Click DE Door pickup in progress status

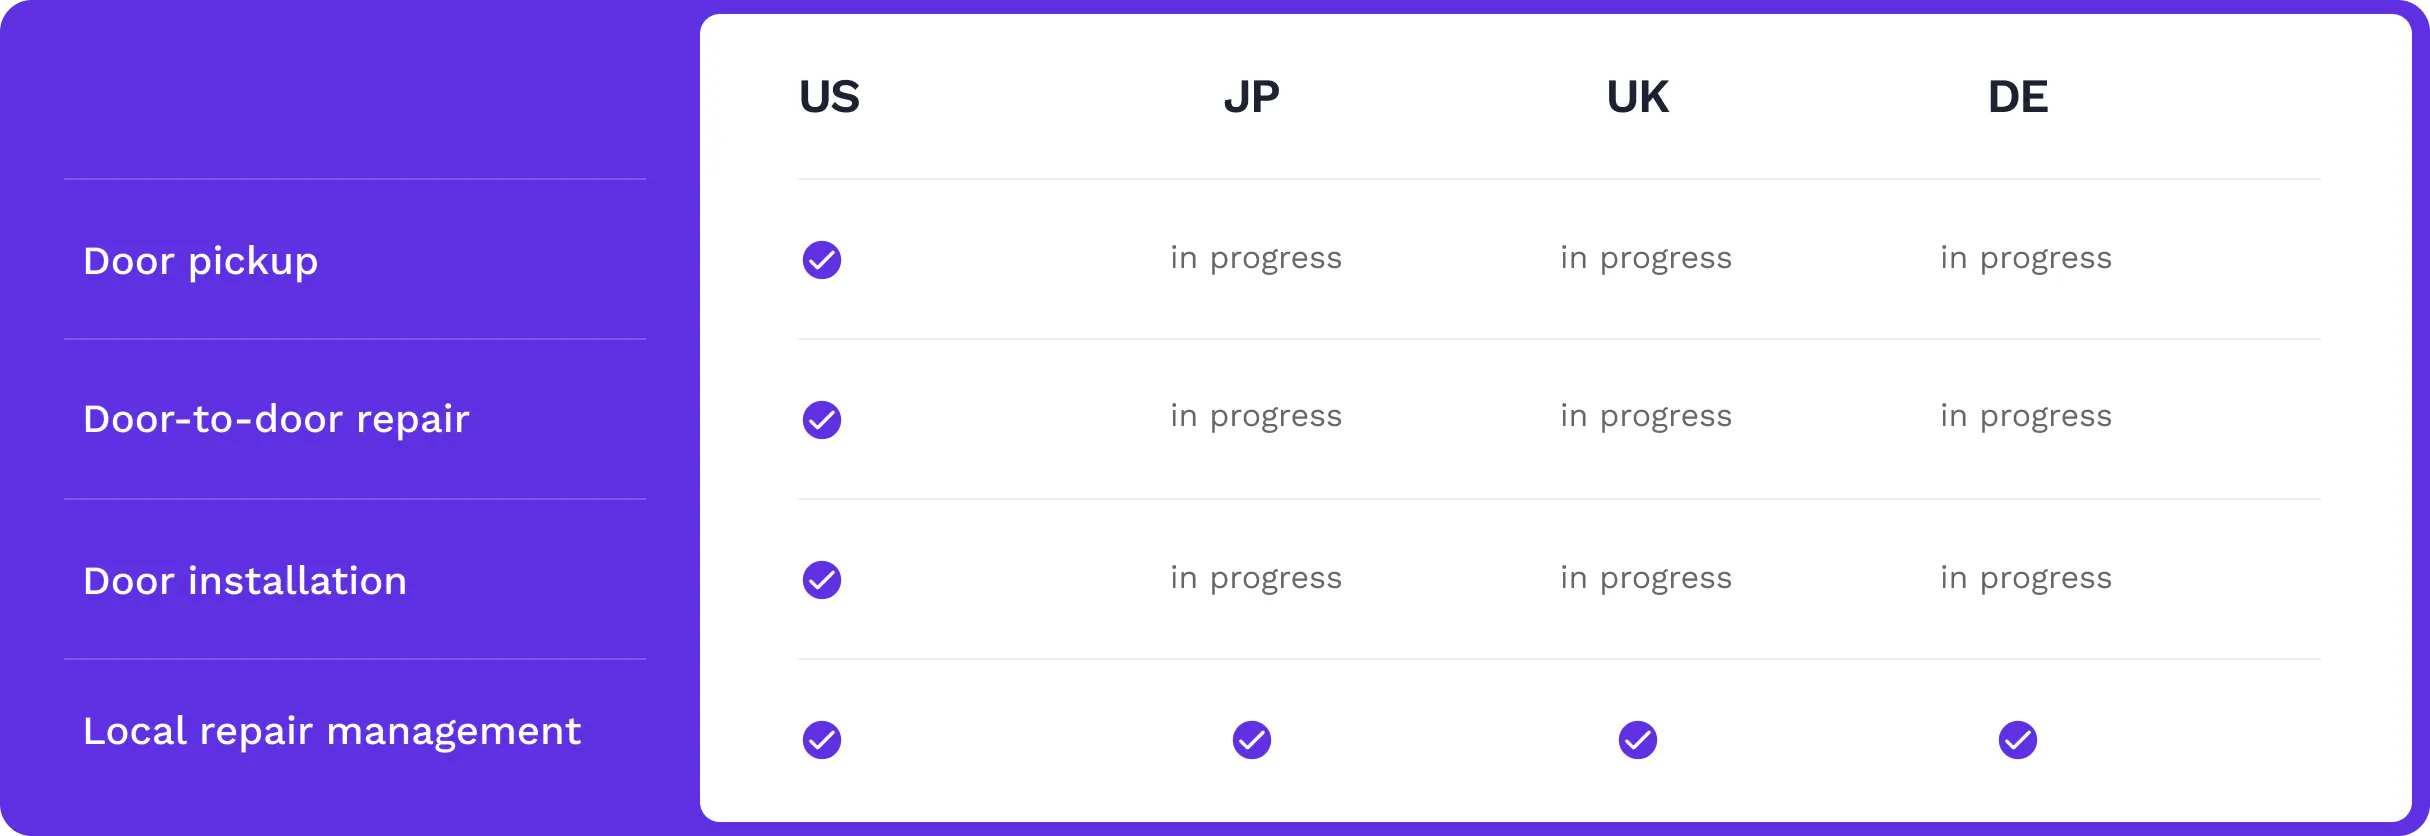coord(2026,258)
